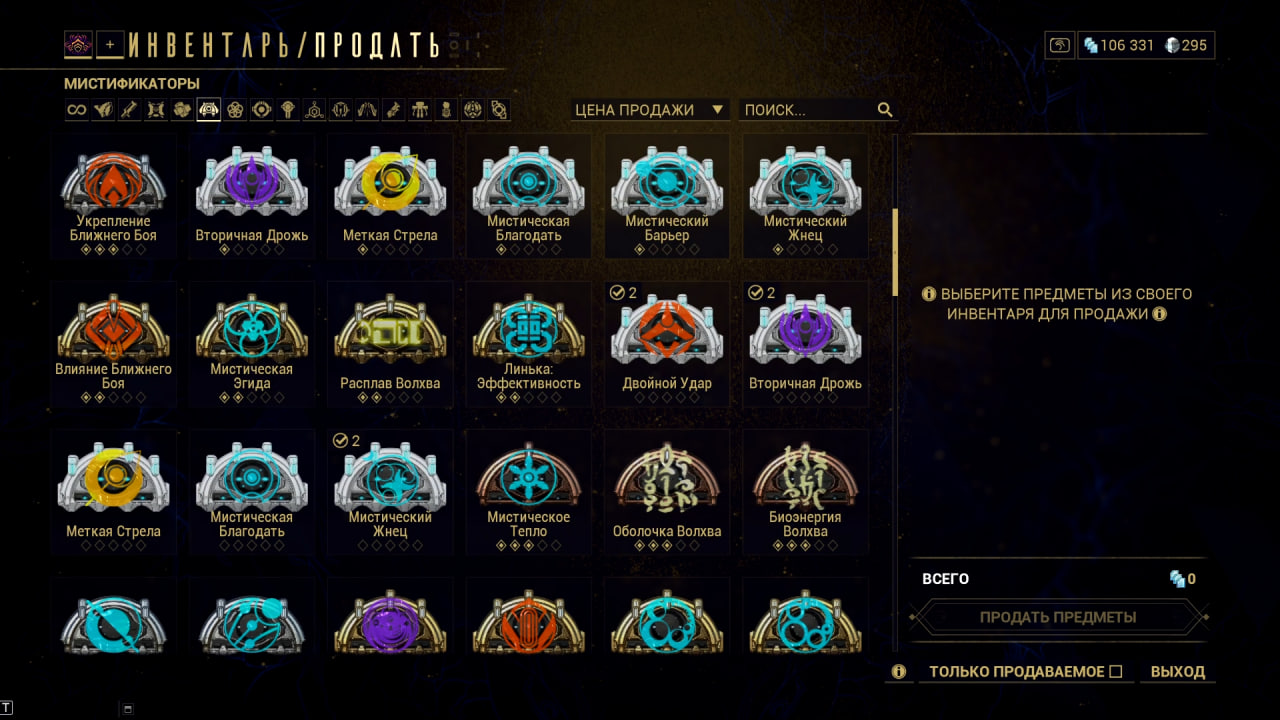Click the plus icon beside the lotus emblem
Image resolution: width=1280 pixels, height=720 pixels.
click(x=110, y=44)
